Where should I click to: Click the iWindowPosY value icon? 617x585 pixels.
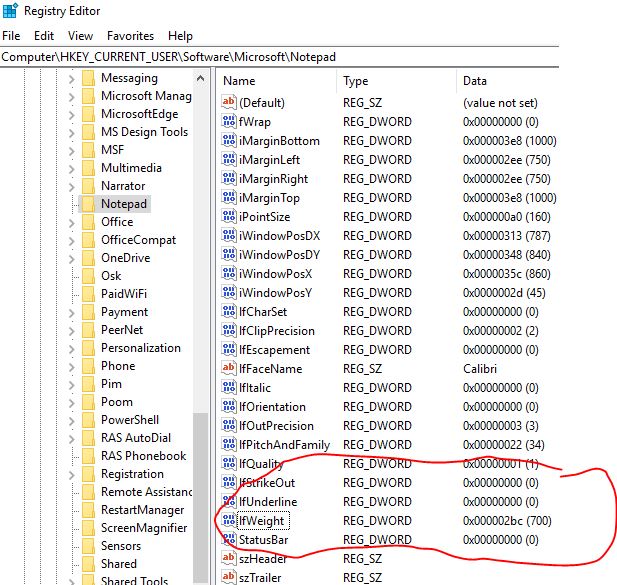click(x=229, y=292)
